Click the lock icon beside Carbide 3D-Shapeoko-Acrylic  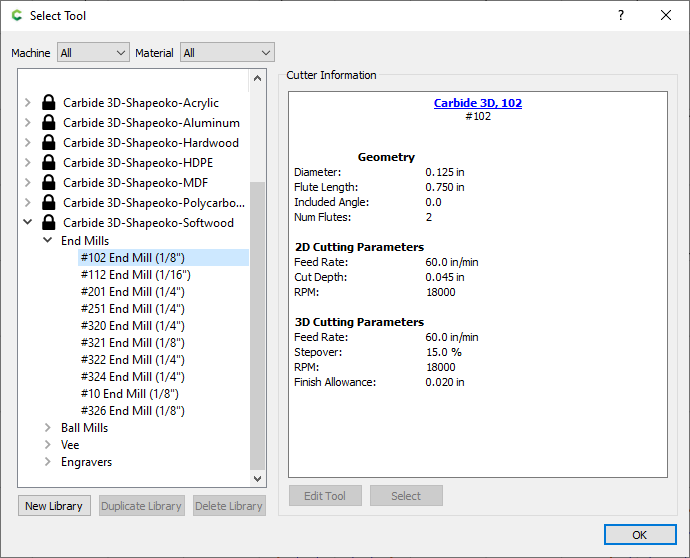point(48,103)
